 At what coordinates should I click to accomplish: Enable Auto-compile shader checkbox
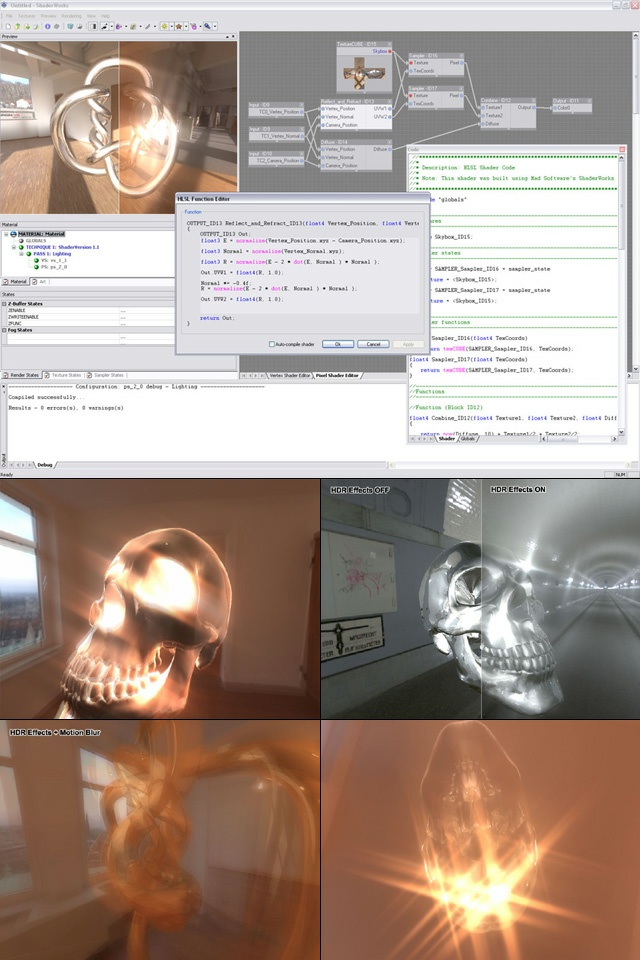(271, 344)
